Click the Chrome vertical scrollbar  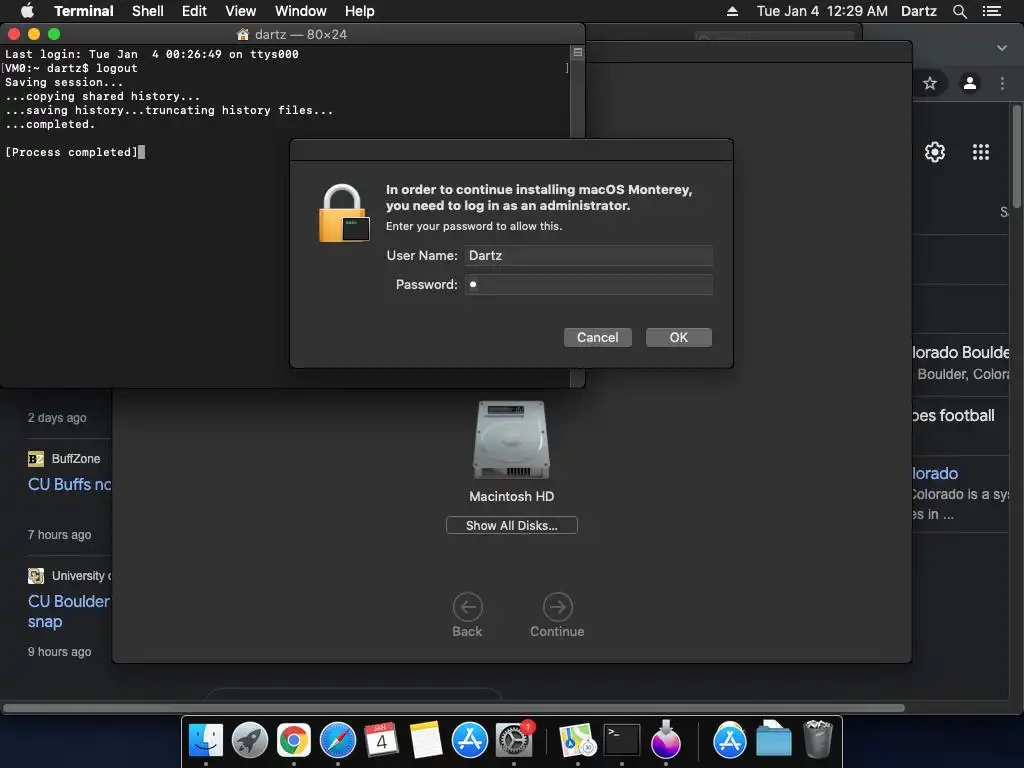1017,155
